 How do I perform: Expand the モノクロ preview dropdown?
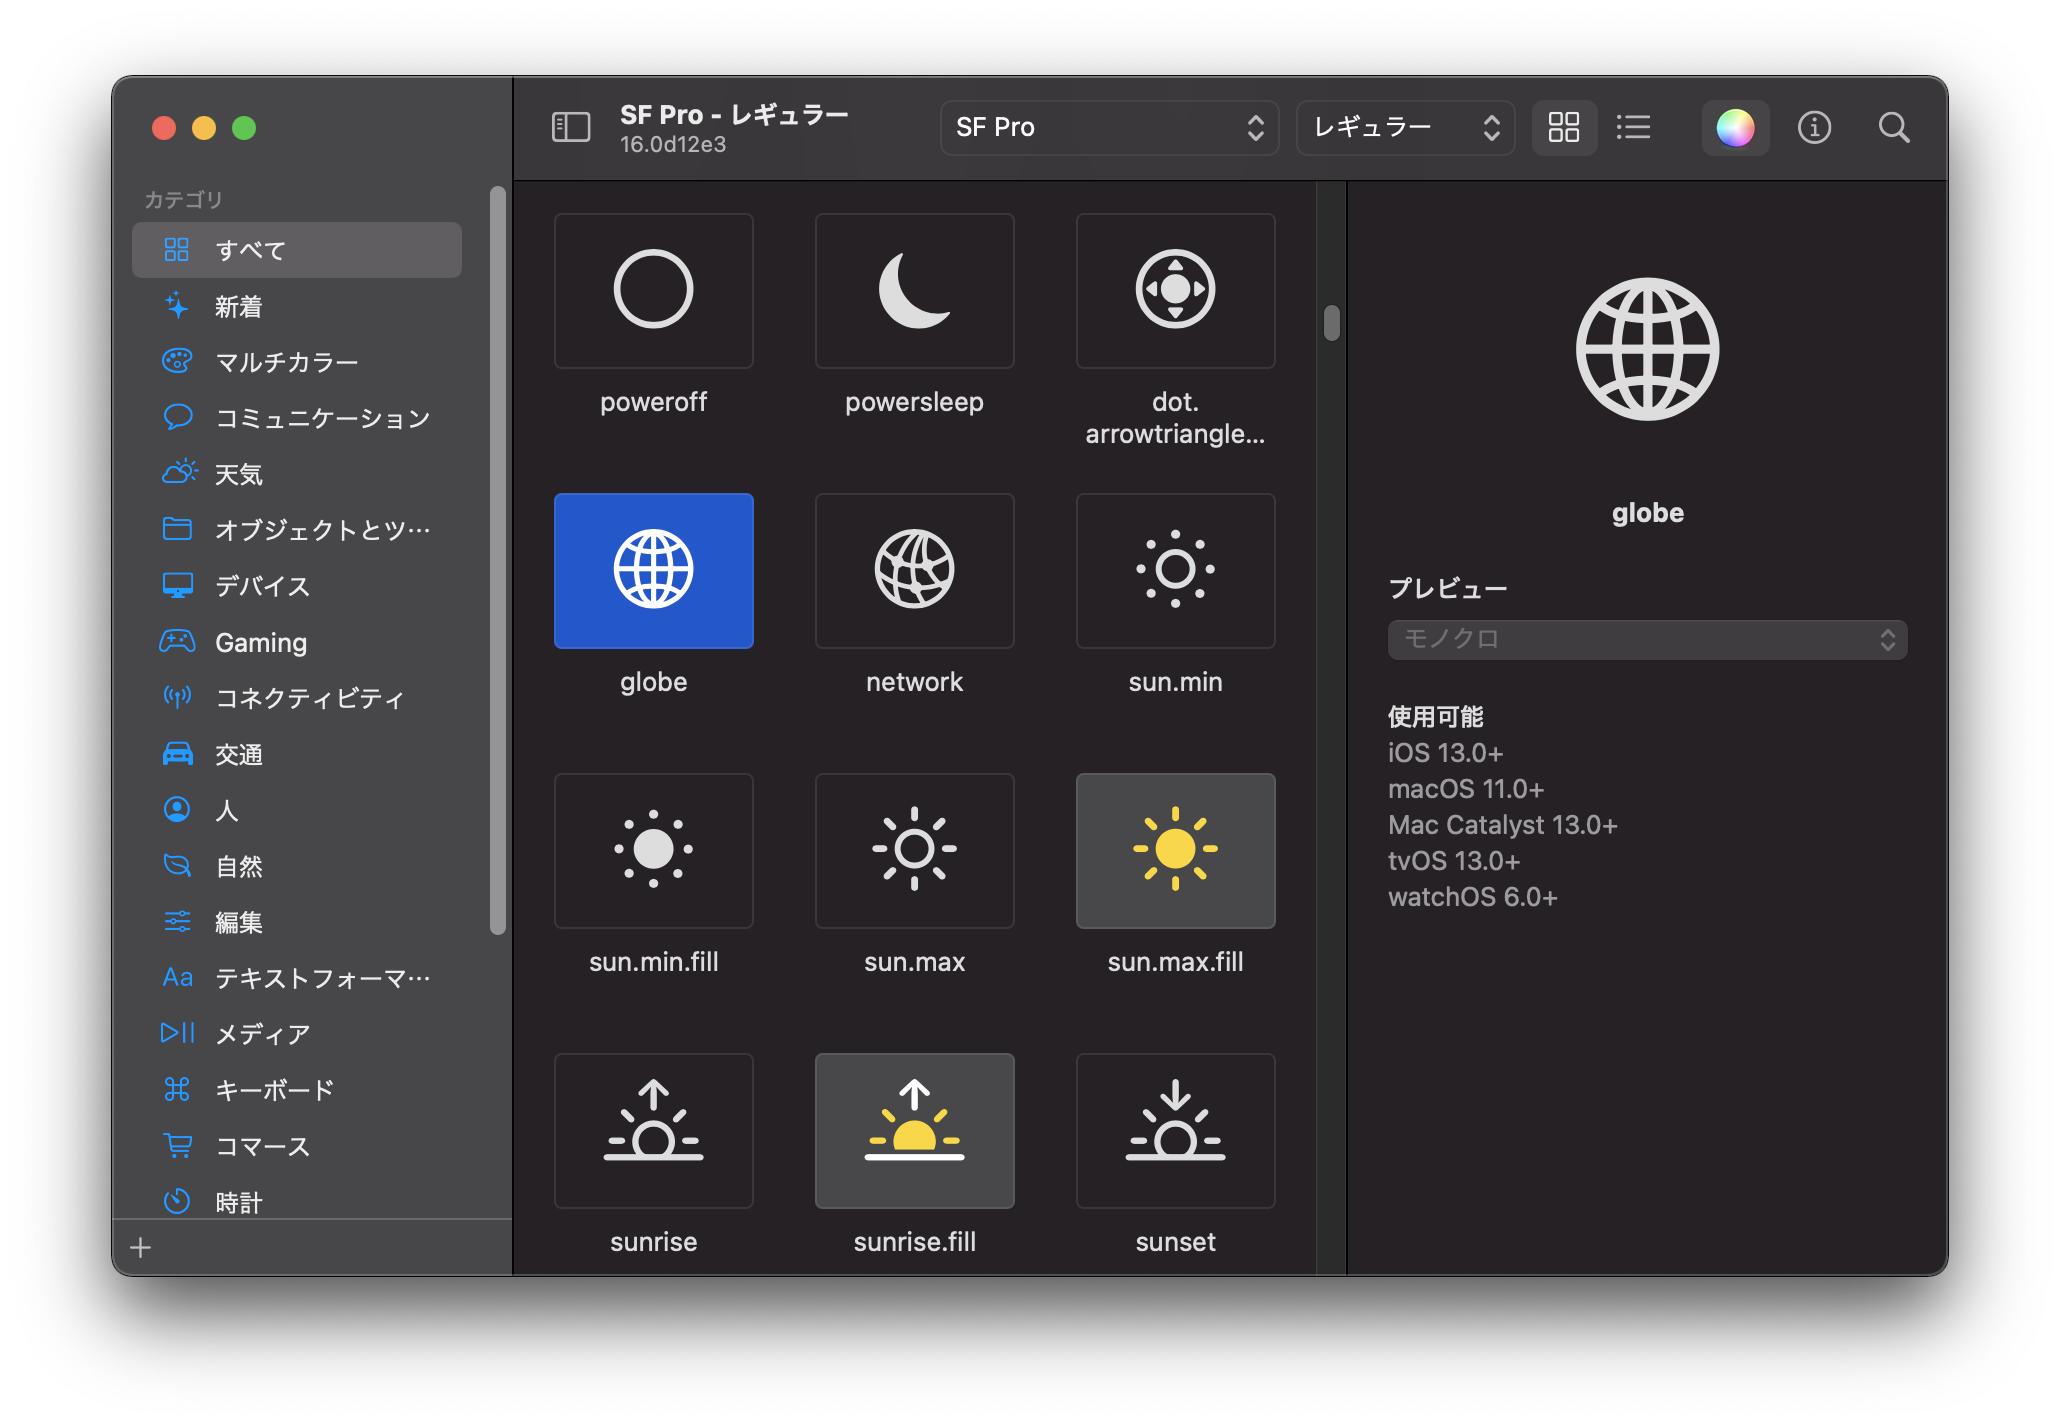1647,639
